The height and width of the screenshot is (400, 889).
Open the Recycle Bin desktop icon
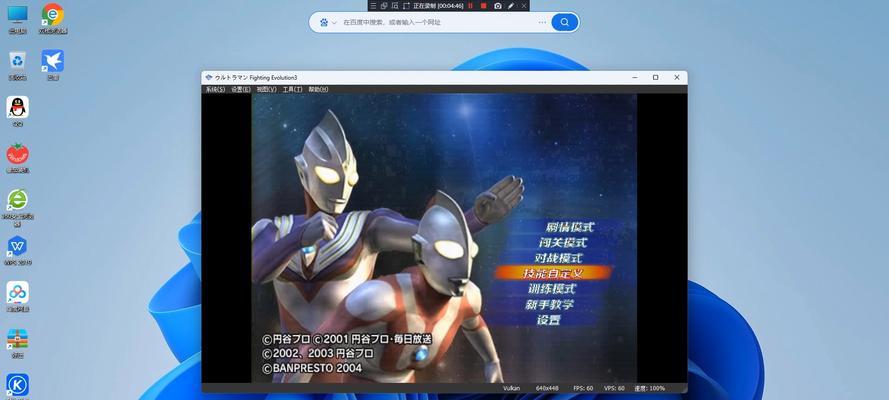(18, 65)
